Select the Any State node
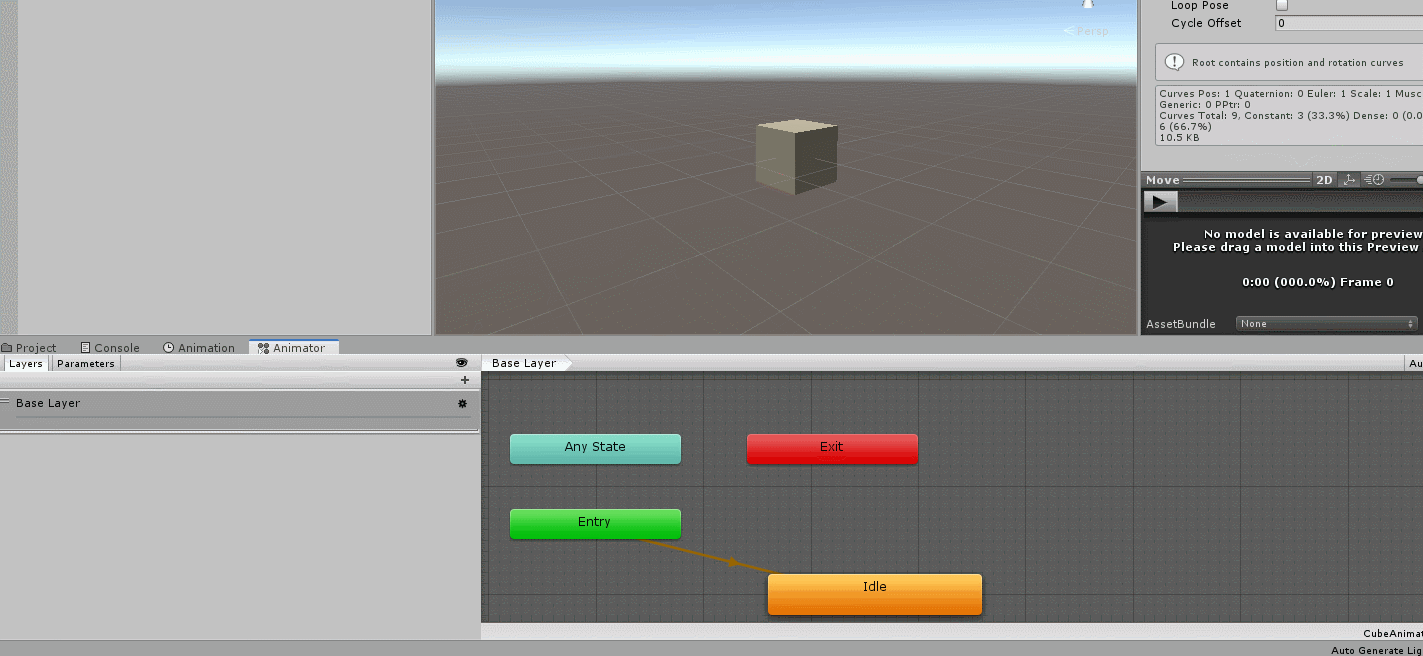Image resolution: width=1423 pixels, height=656 pixels. (x=595, y=448)
